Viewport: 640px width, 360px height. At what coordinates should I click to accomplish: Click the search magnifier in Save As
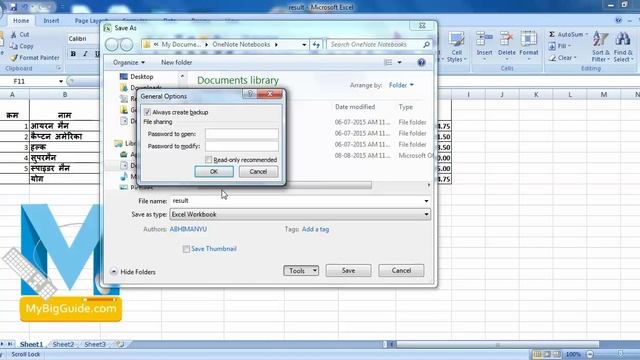click(426, 44)
